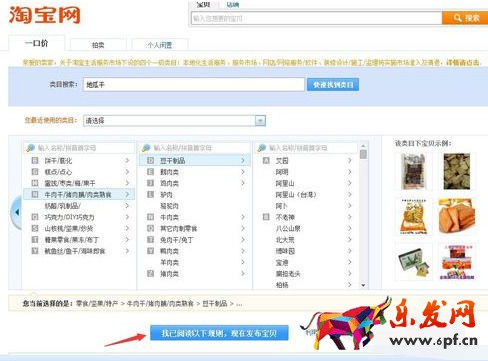Open the green dried tofu cubes thumbnail
This screenshot has width=488, height=361.
coord(457,171)
